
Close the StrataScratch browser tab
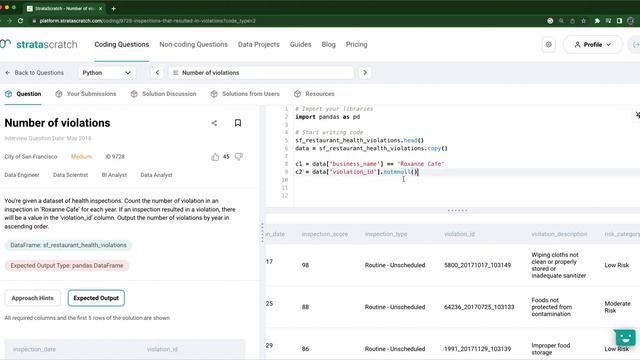pos(100,8)
